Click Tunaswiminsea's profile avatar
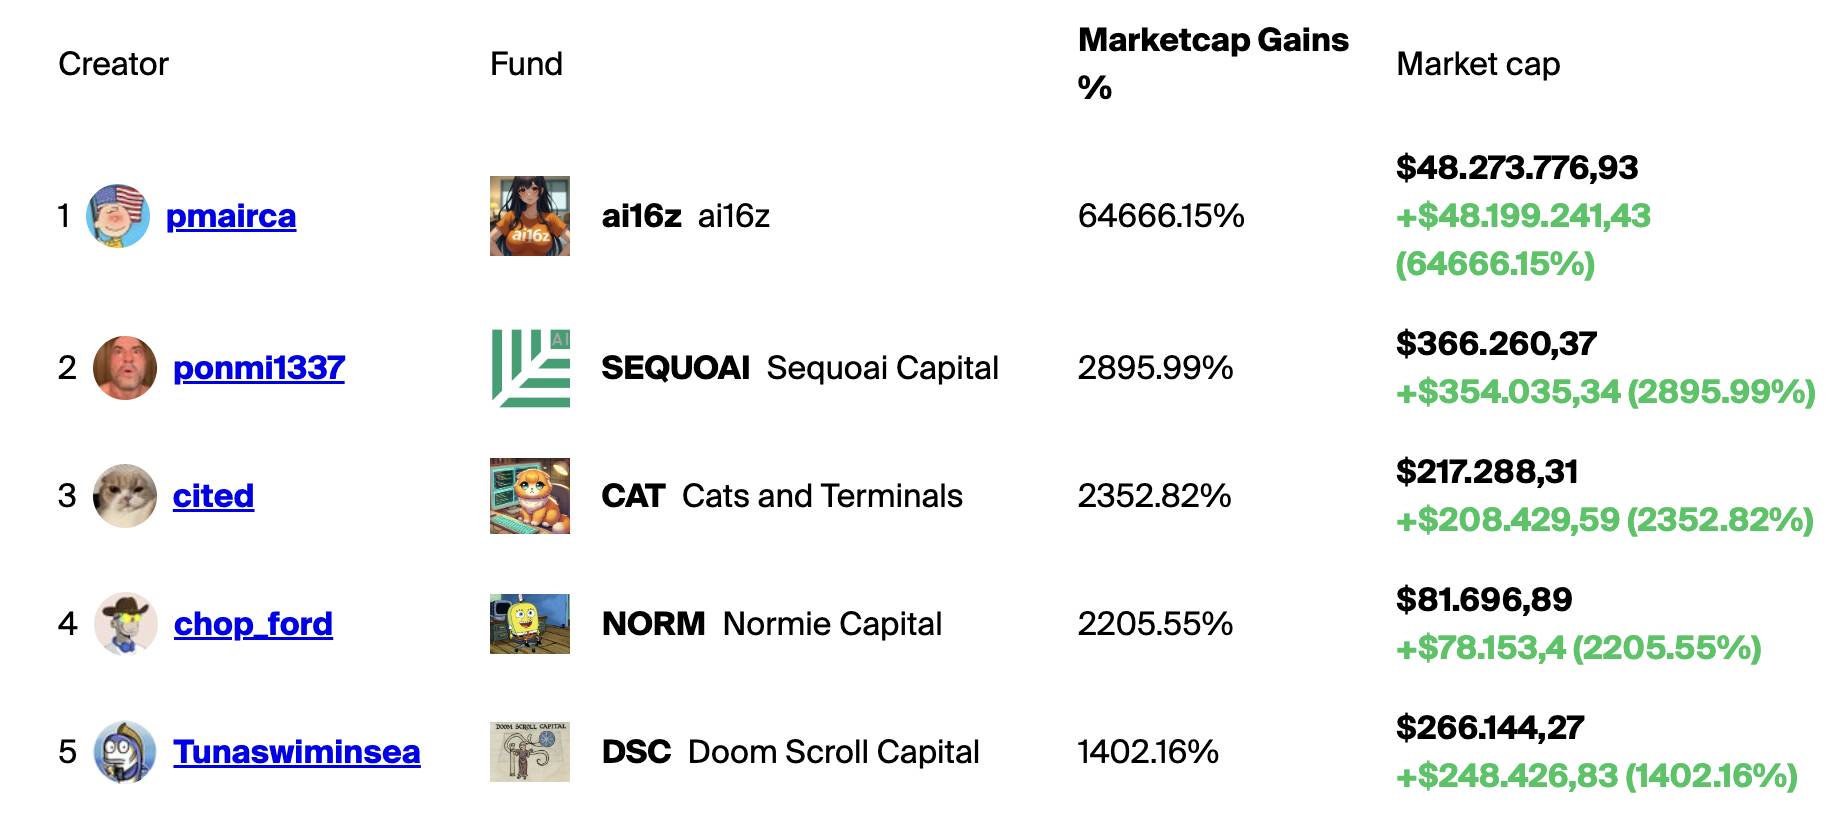This screenshot has height=838, width=1842. (x=125, y=752)
